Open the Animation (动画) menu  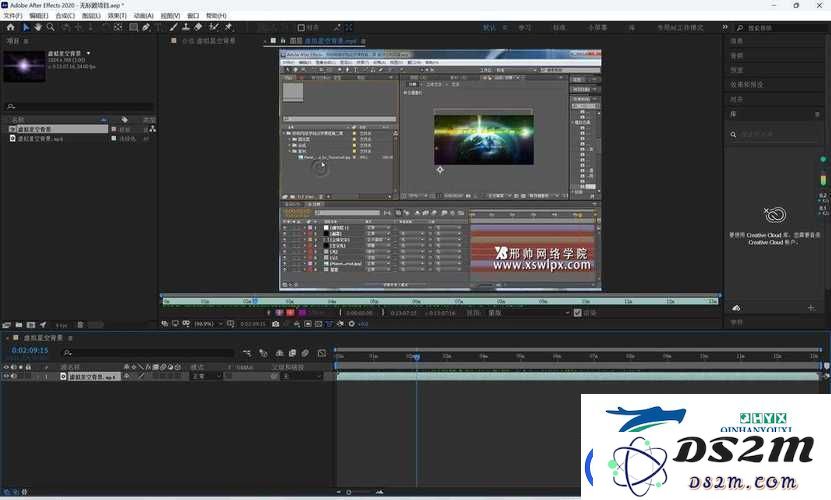click(144, 16)
